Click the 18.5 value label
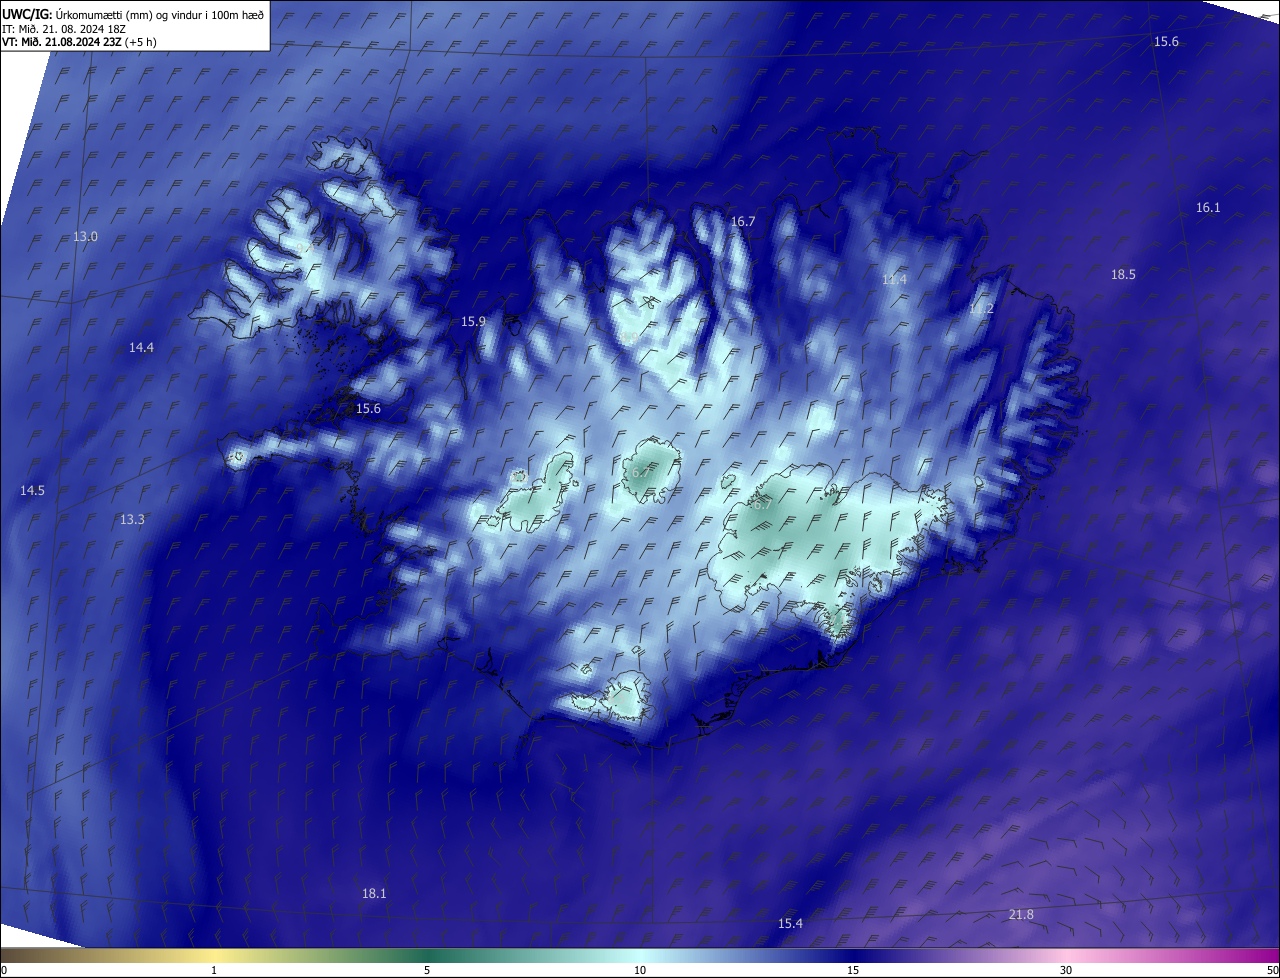1280x978 pixels. point(1123,274)
